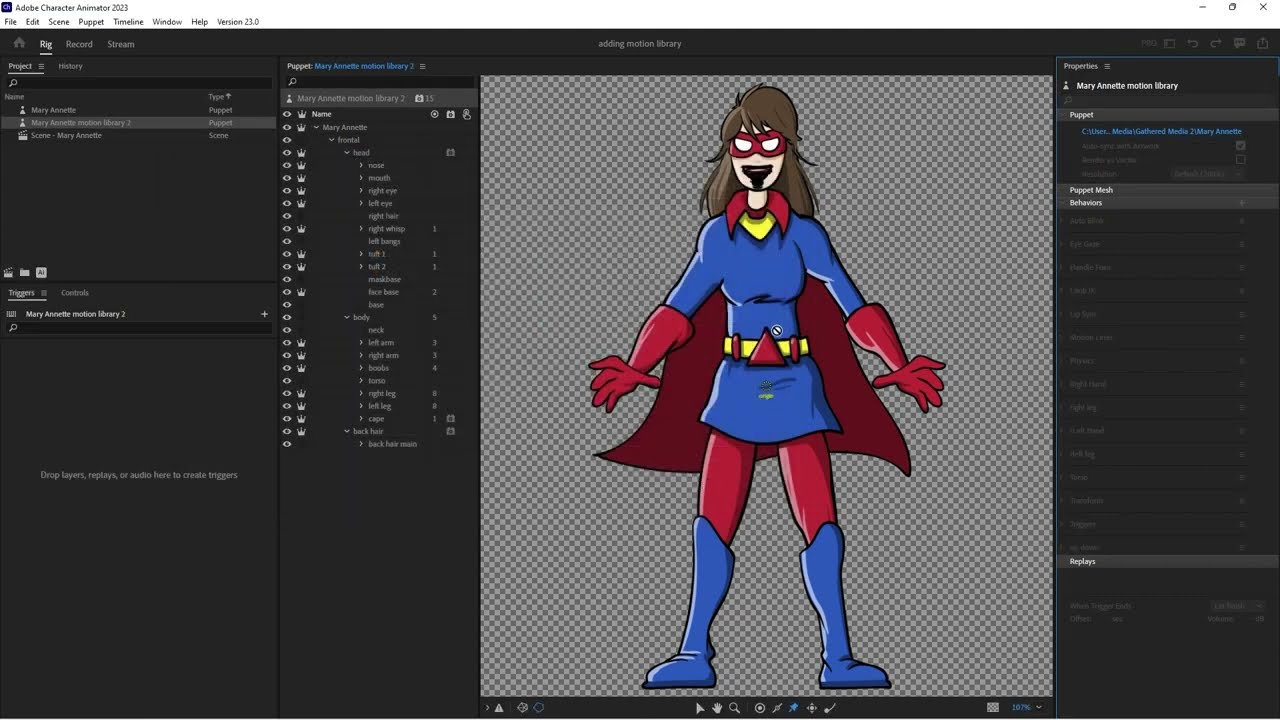Click the puppet layer search field
Viewport: 1280px width, 720px height.
379,82
